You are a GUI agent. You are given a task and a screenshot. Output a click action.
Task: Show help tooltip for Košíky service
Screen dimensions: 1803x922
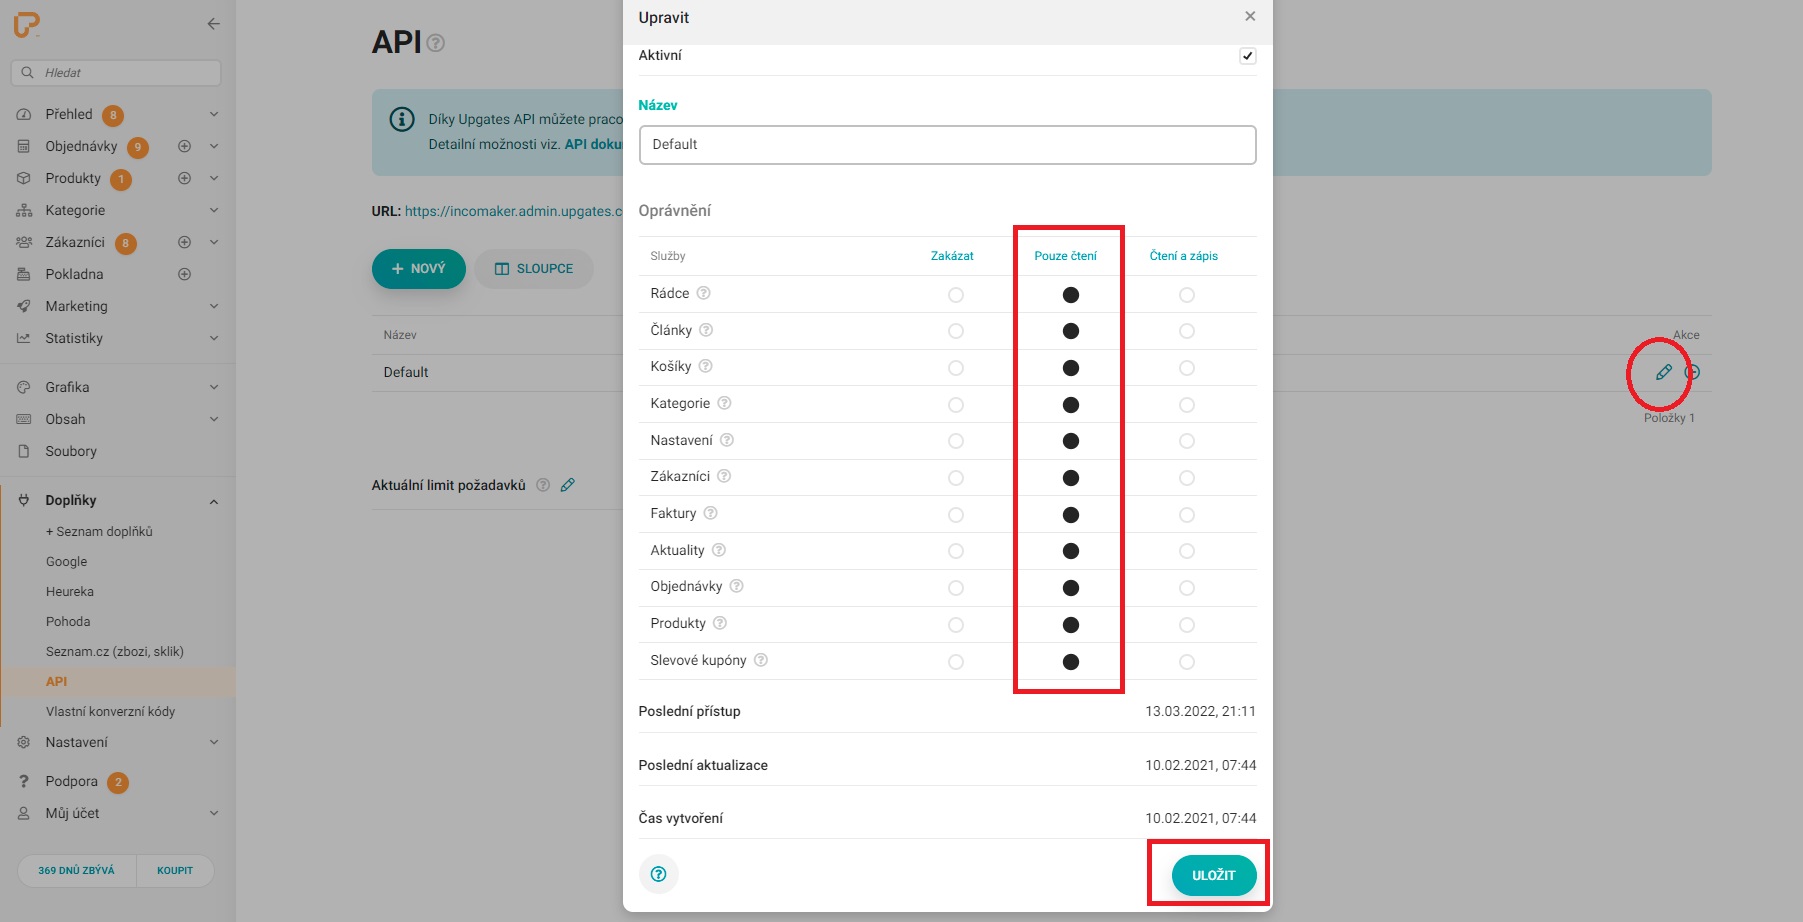(x=705, y=366)
